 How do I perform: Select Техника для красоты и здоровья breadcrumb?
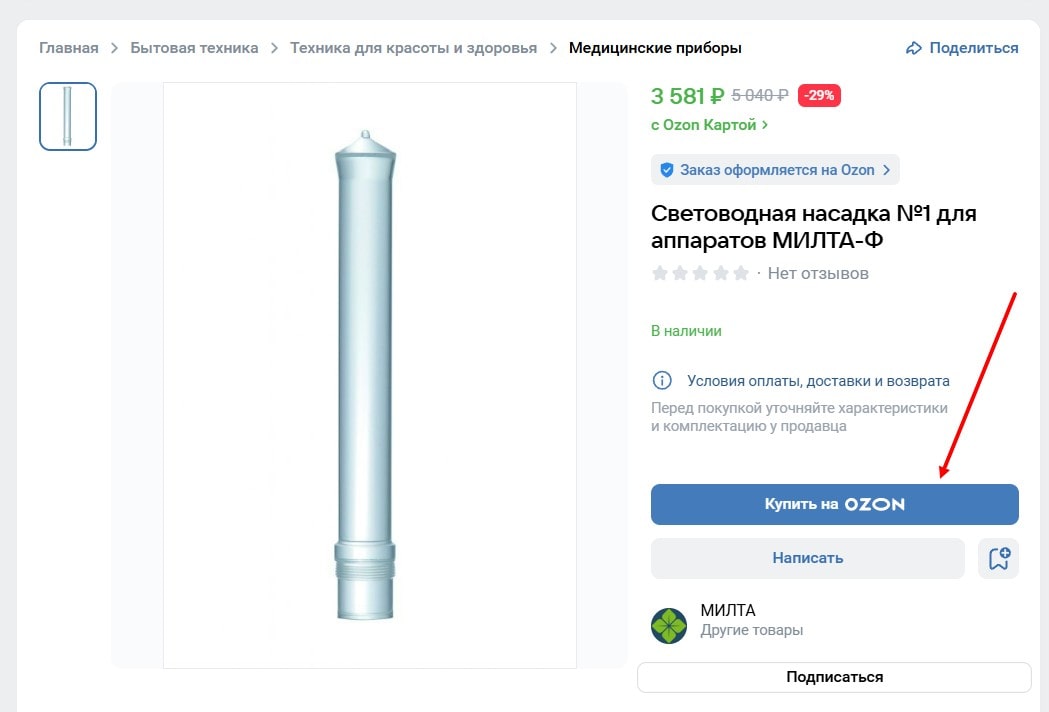412,47
